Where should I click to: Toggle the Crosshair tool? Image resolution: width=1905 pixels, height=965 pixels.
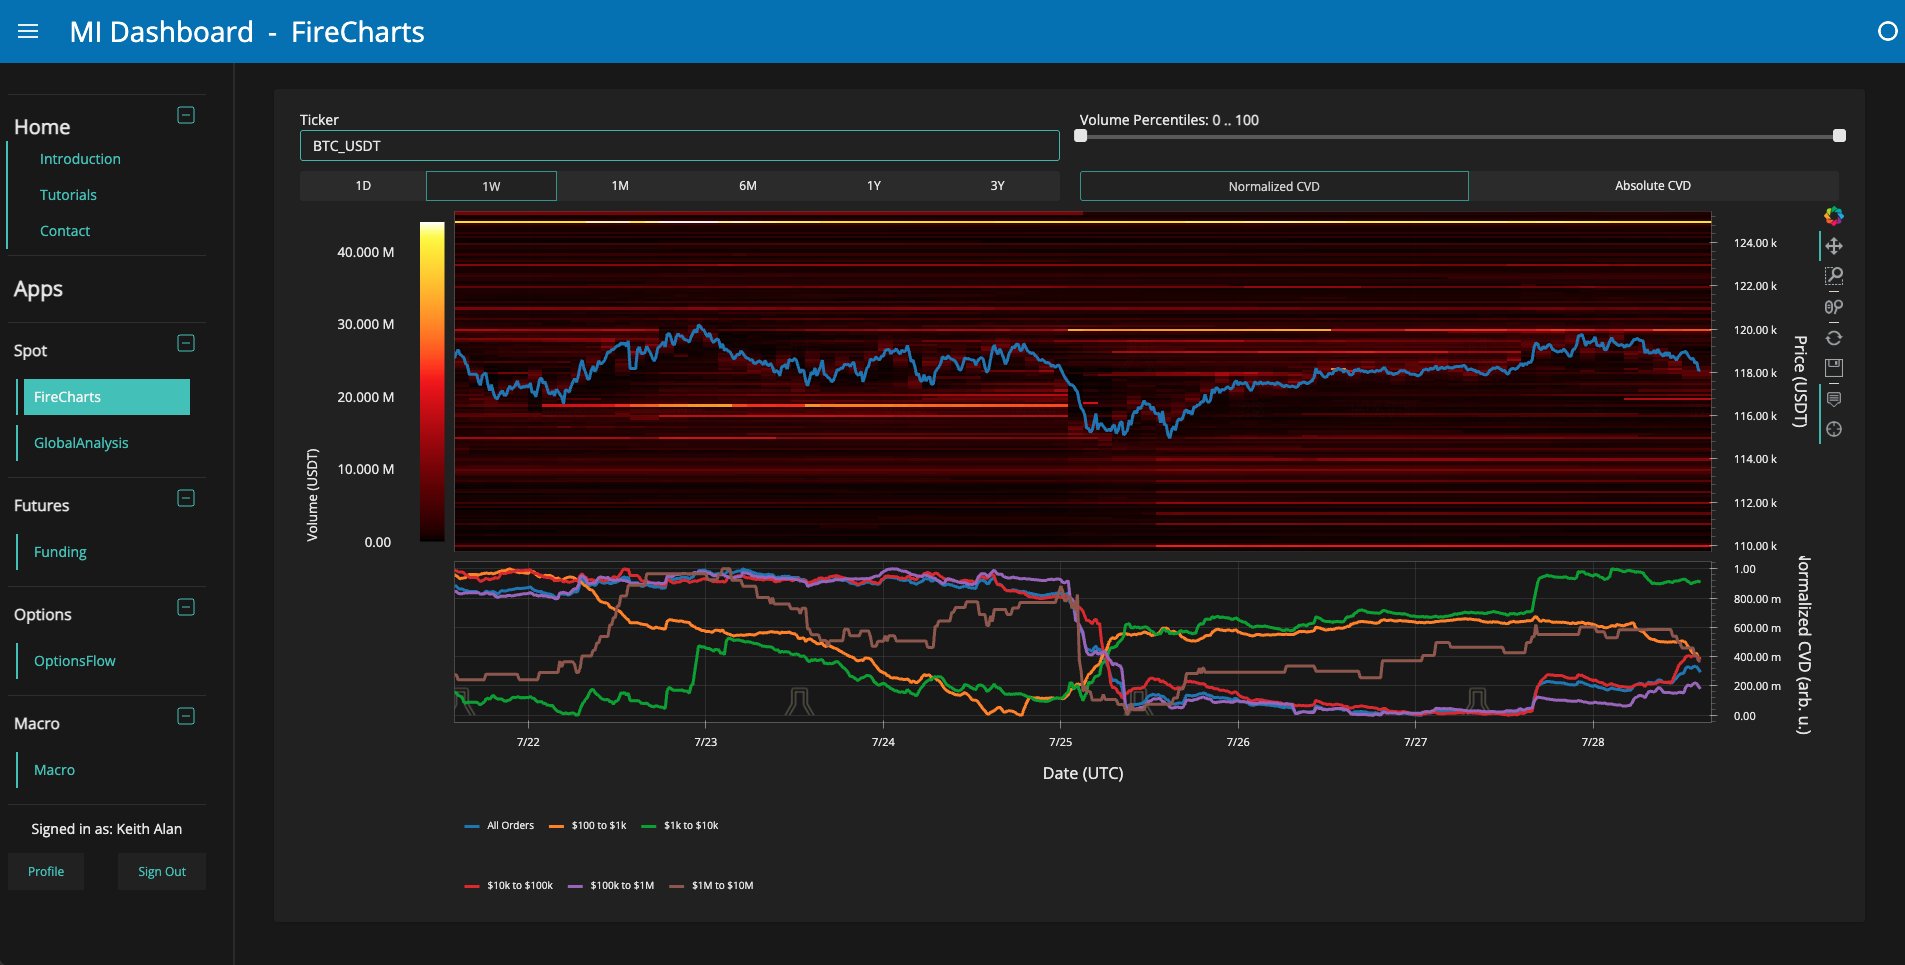(x=1833, y=429)
